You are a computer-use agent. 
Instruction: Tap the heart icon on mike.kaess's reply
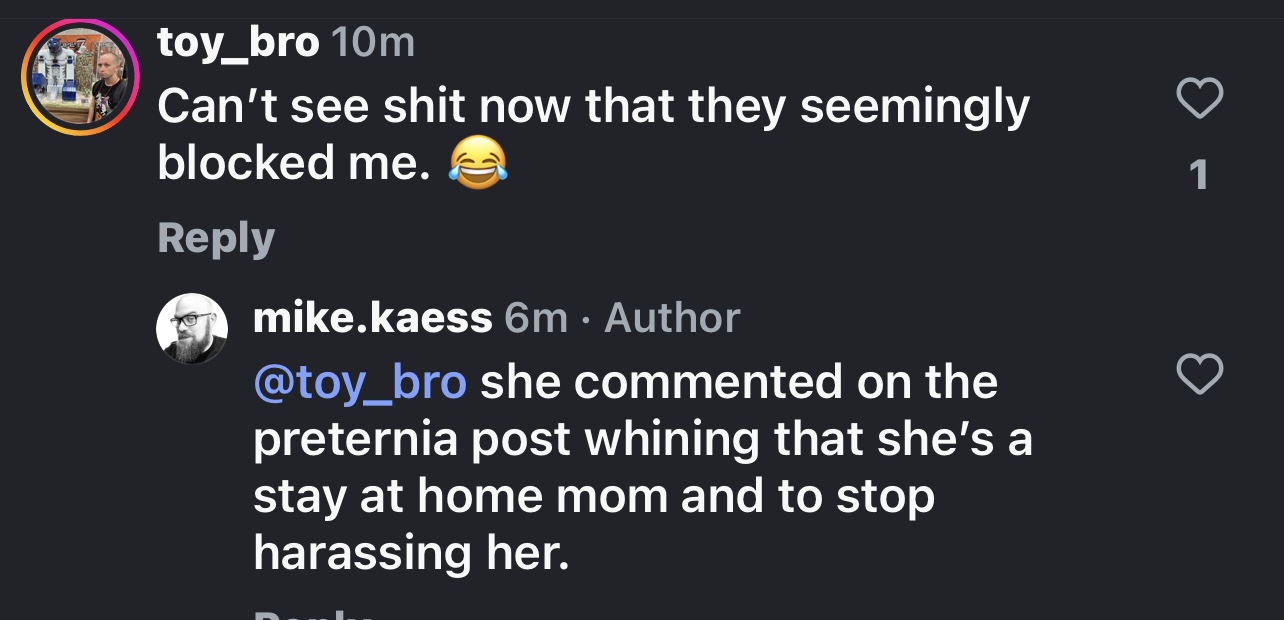tap(1198, 375)
